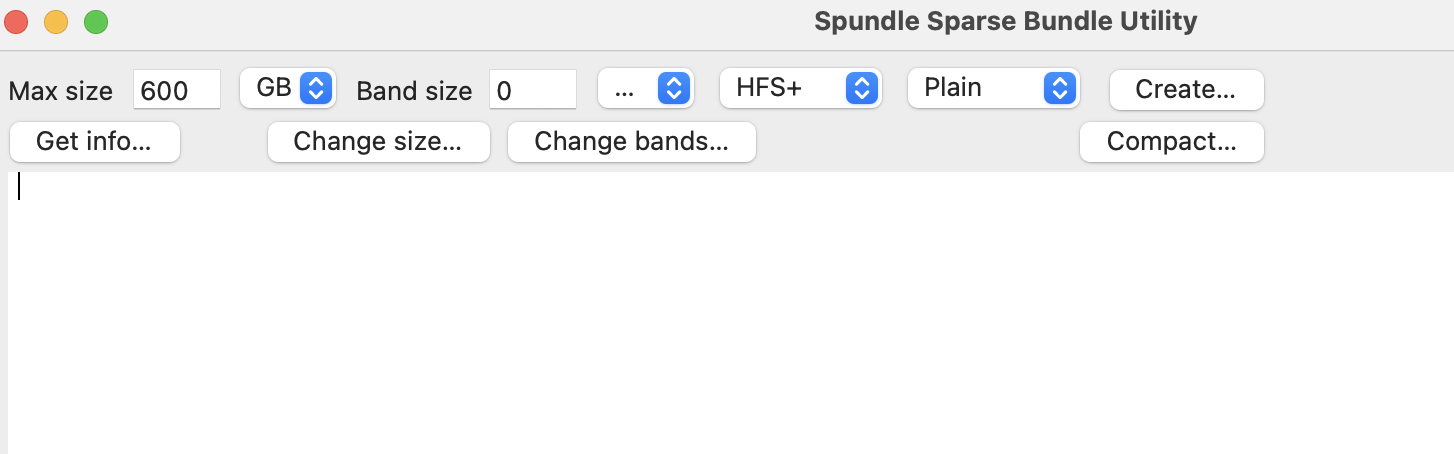This screenshot has width=1454, height=454.
Task: Open the Plain encryption dropdown
Action: tap(992, 88)
